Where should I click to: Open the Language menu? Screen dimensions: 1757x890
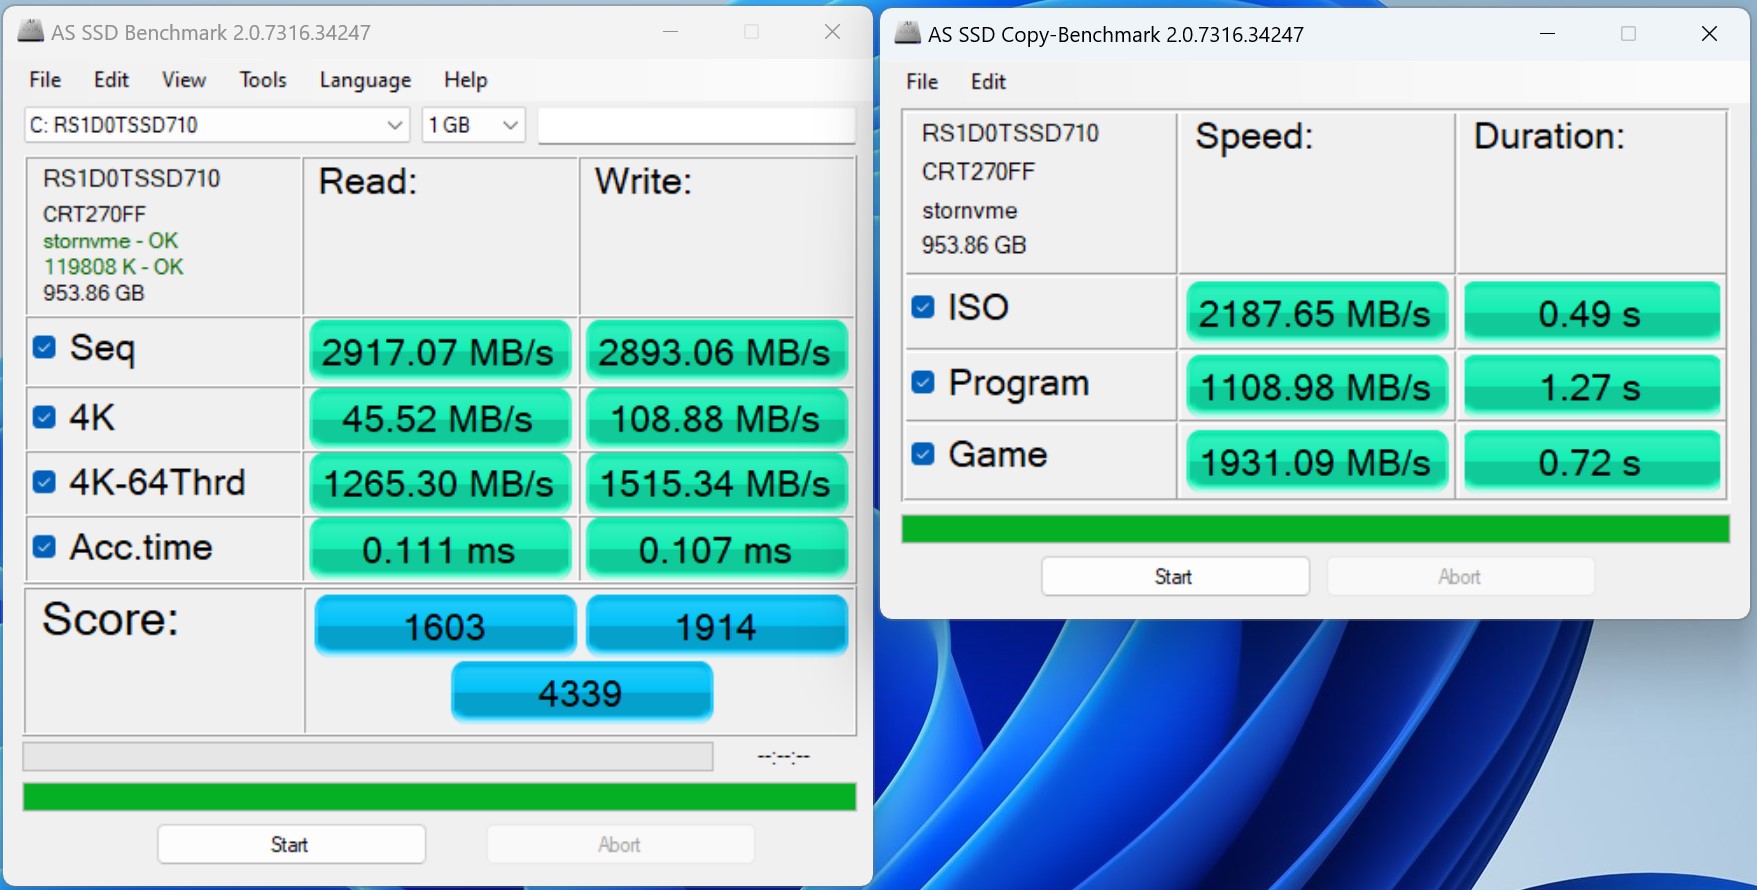(365, 80)
